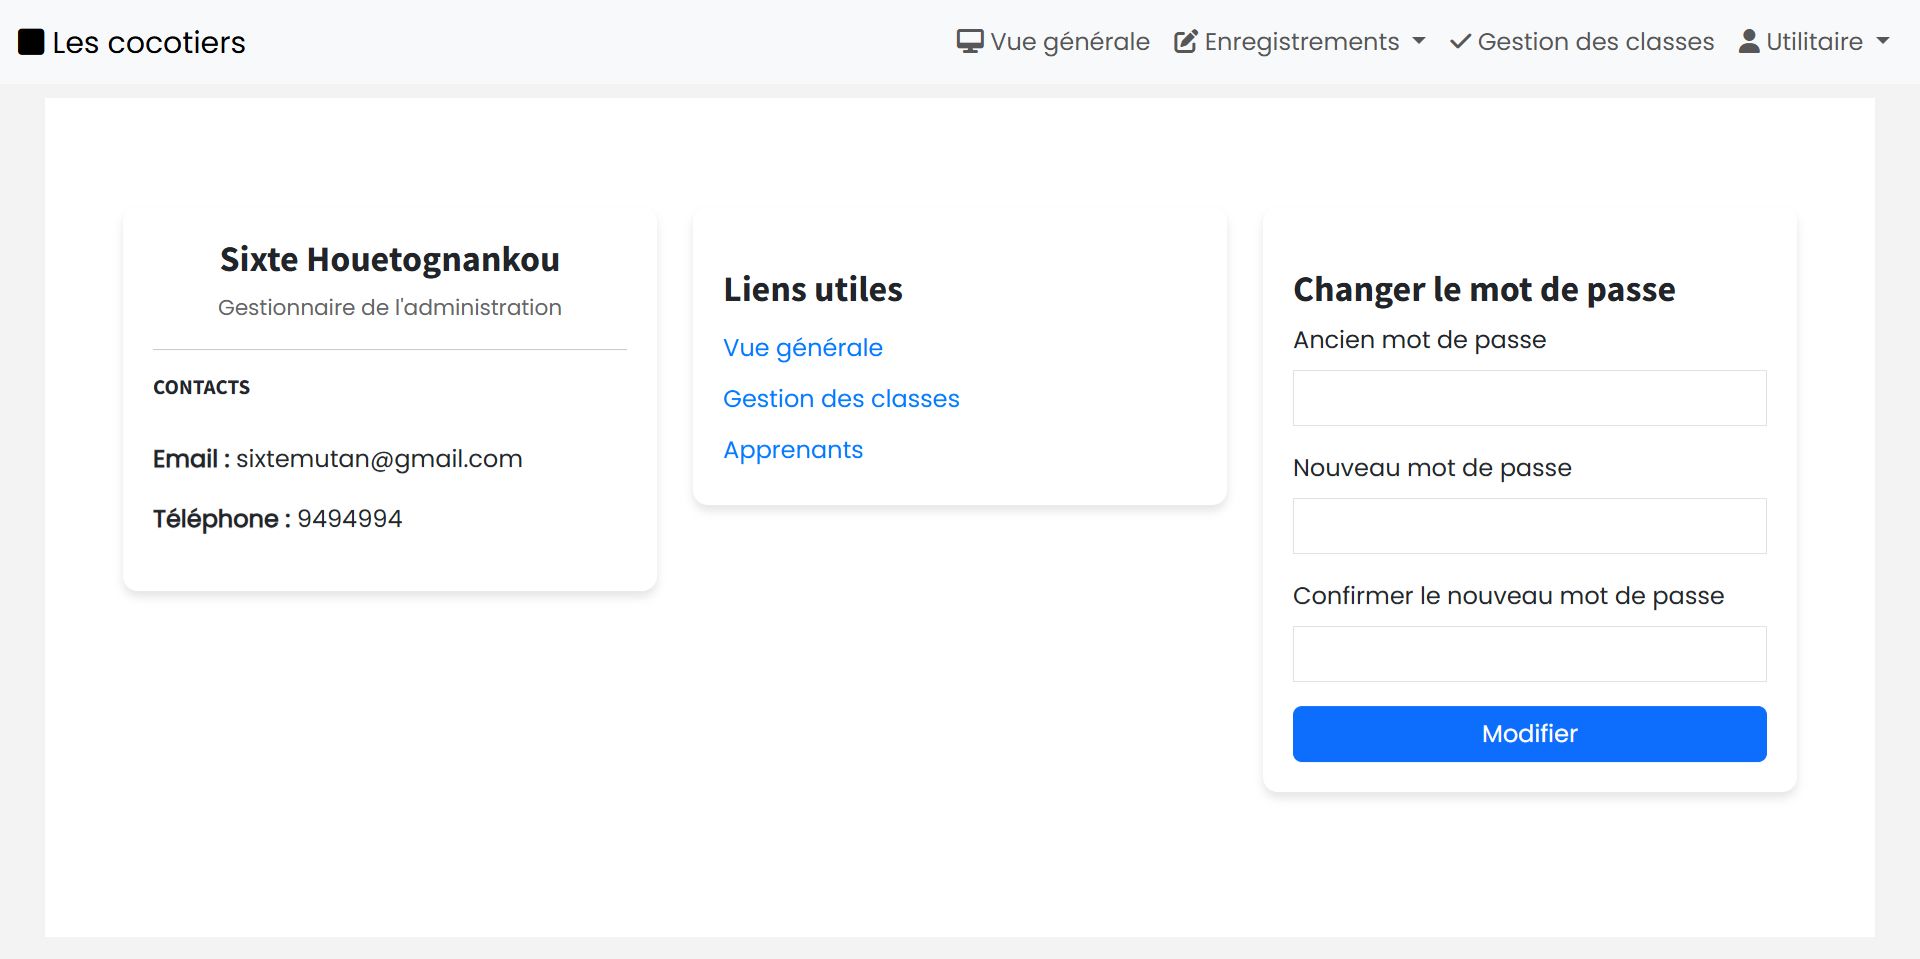1920x959 pixels.
Task: Open Gestion des classes in the top navbar
Action: (1595, 42)
